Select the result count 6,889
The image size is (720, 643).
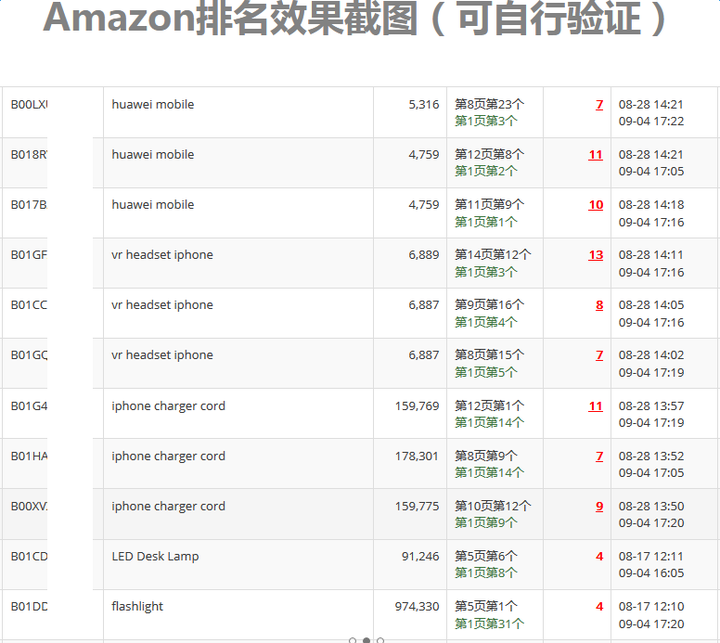click(424, 255)
